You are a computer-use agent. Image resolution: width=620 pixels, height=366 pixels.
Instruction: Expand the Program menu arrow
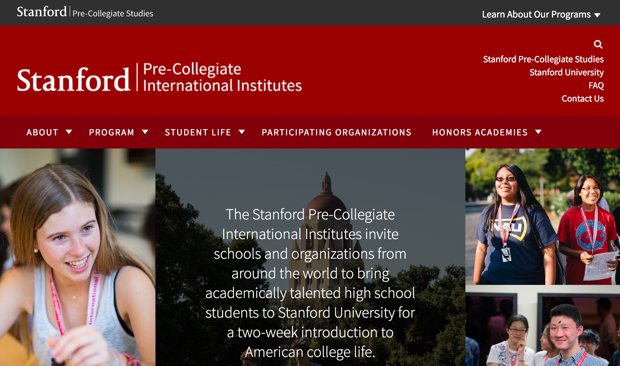(x=145, y=132)
